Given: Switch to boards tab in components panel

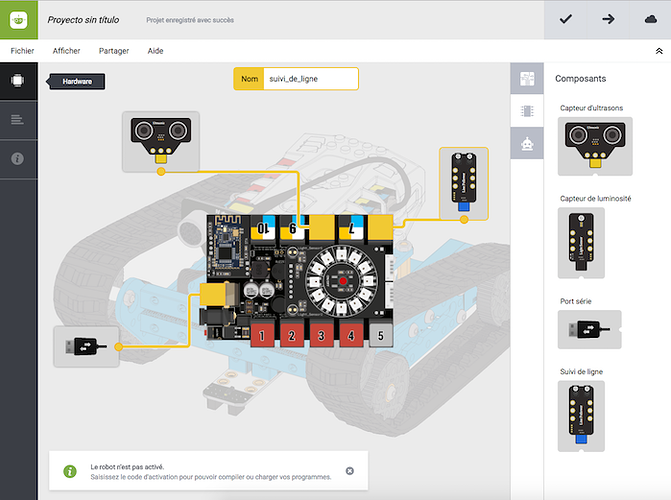Looking at the screenshot, I should [x=527, y=78].
